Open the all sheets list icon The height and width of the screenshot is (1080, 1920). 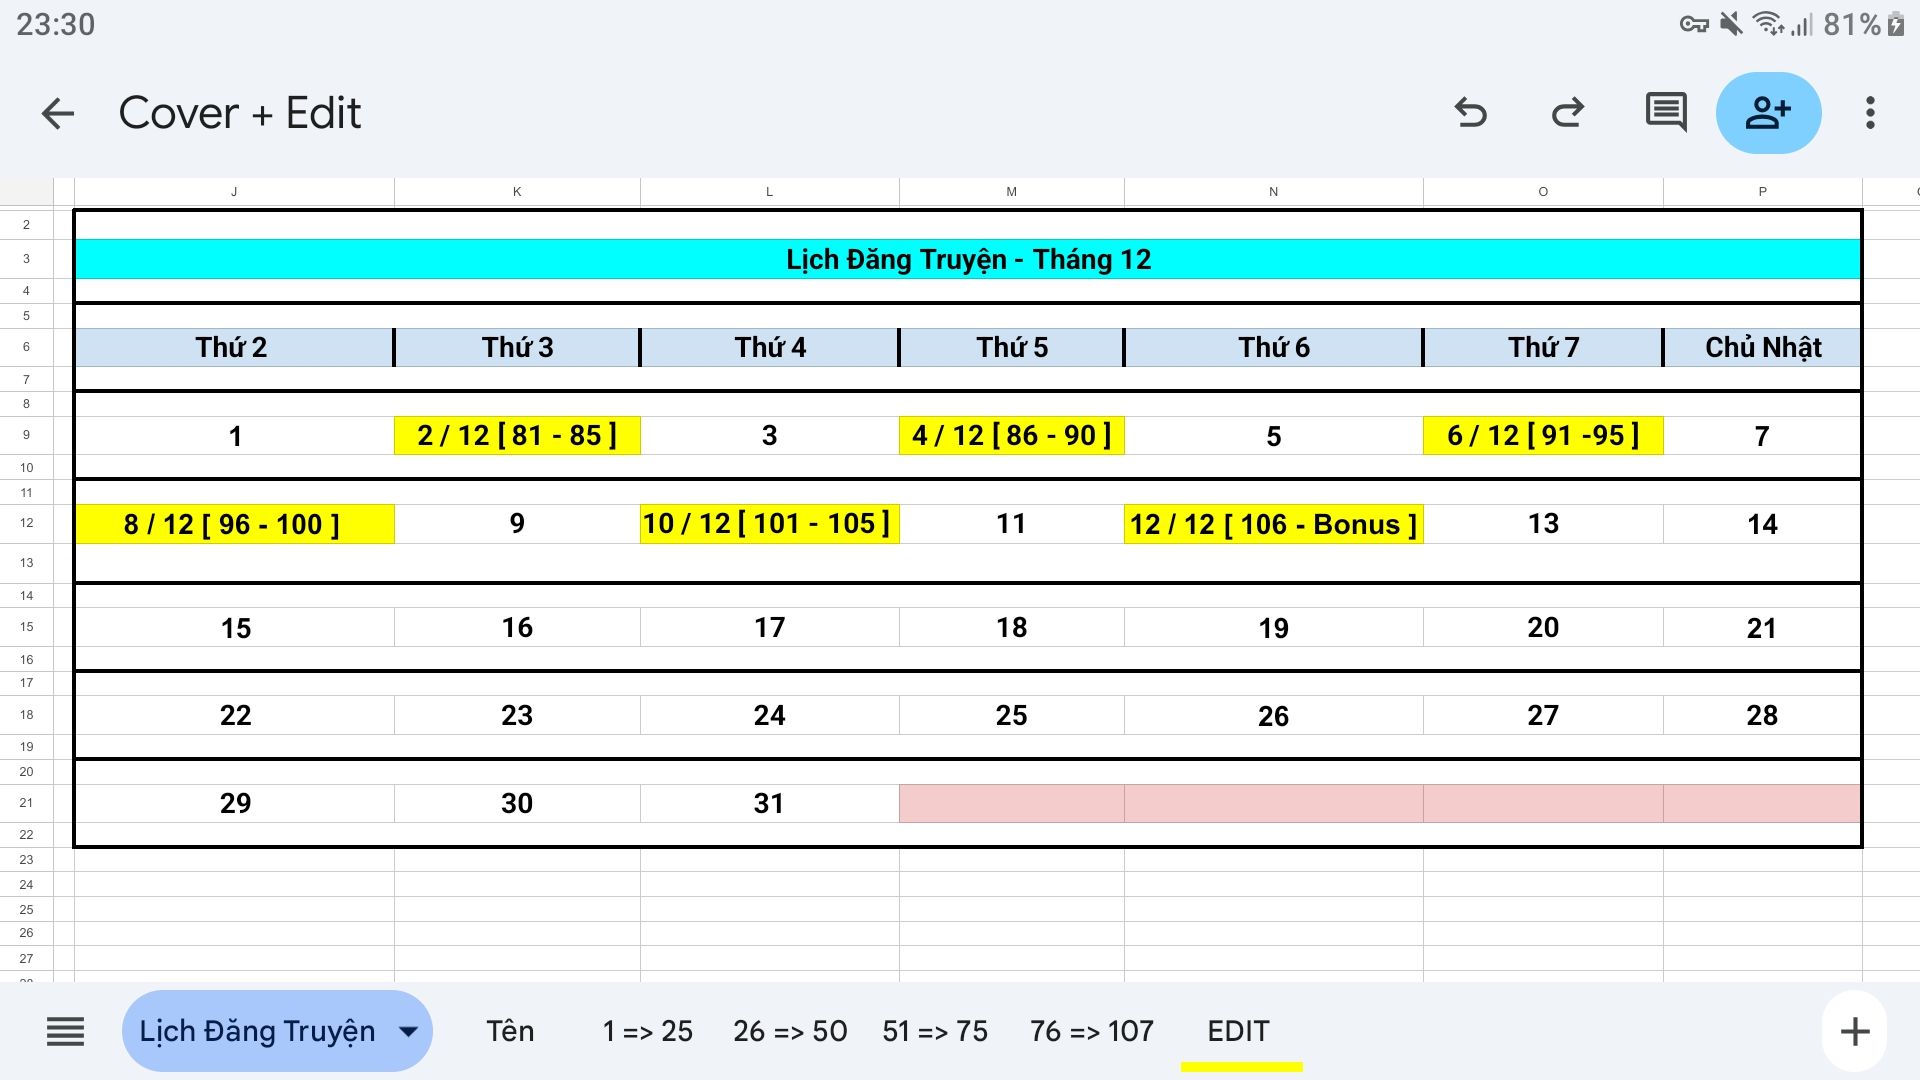coord(66,1031)
